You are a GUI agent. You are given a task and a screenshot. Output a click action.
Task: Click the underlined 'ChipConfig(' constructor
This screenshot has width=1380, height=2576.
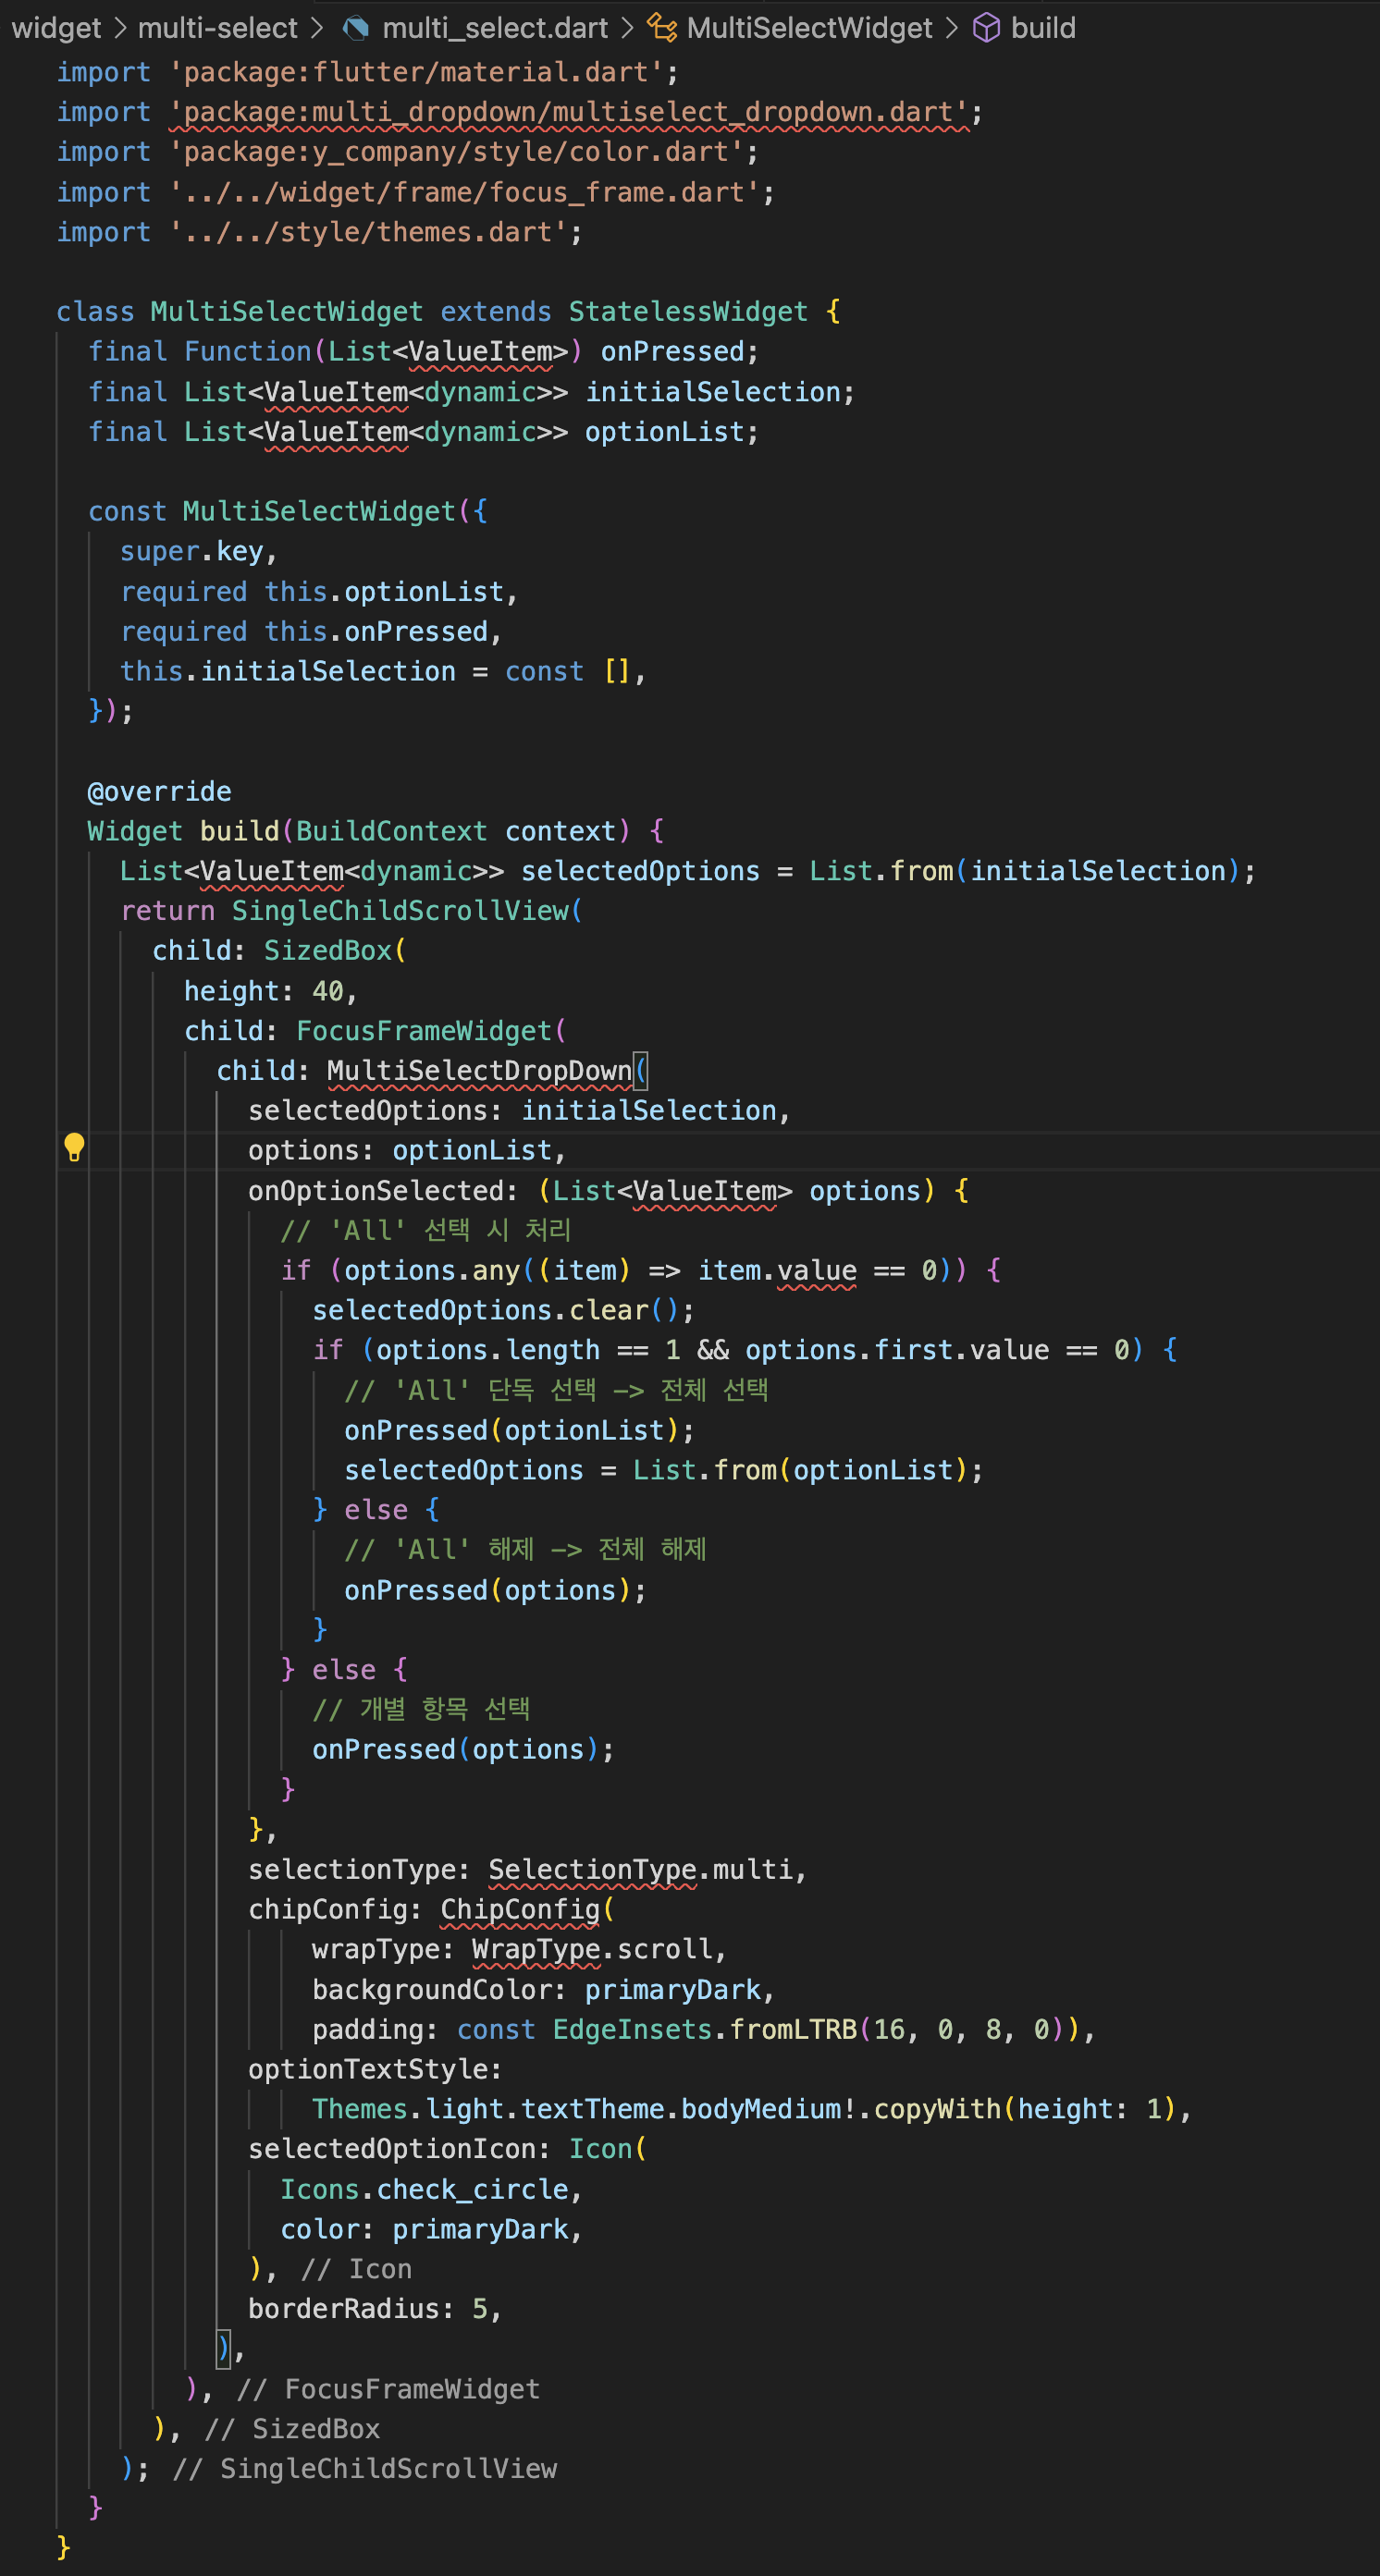pos(527,1910)
